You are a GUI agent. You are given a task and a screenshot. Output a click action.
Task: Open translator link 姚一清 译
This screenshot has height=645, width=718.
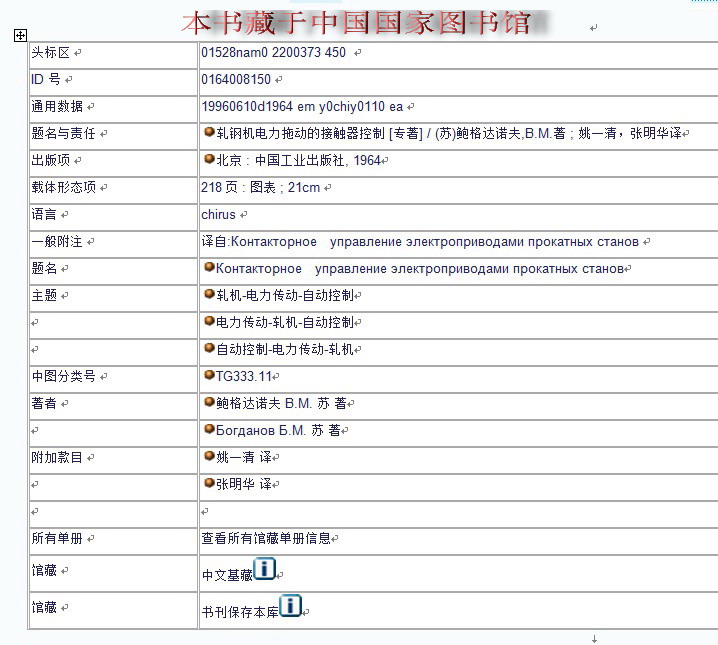pos(244,458)
